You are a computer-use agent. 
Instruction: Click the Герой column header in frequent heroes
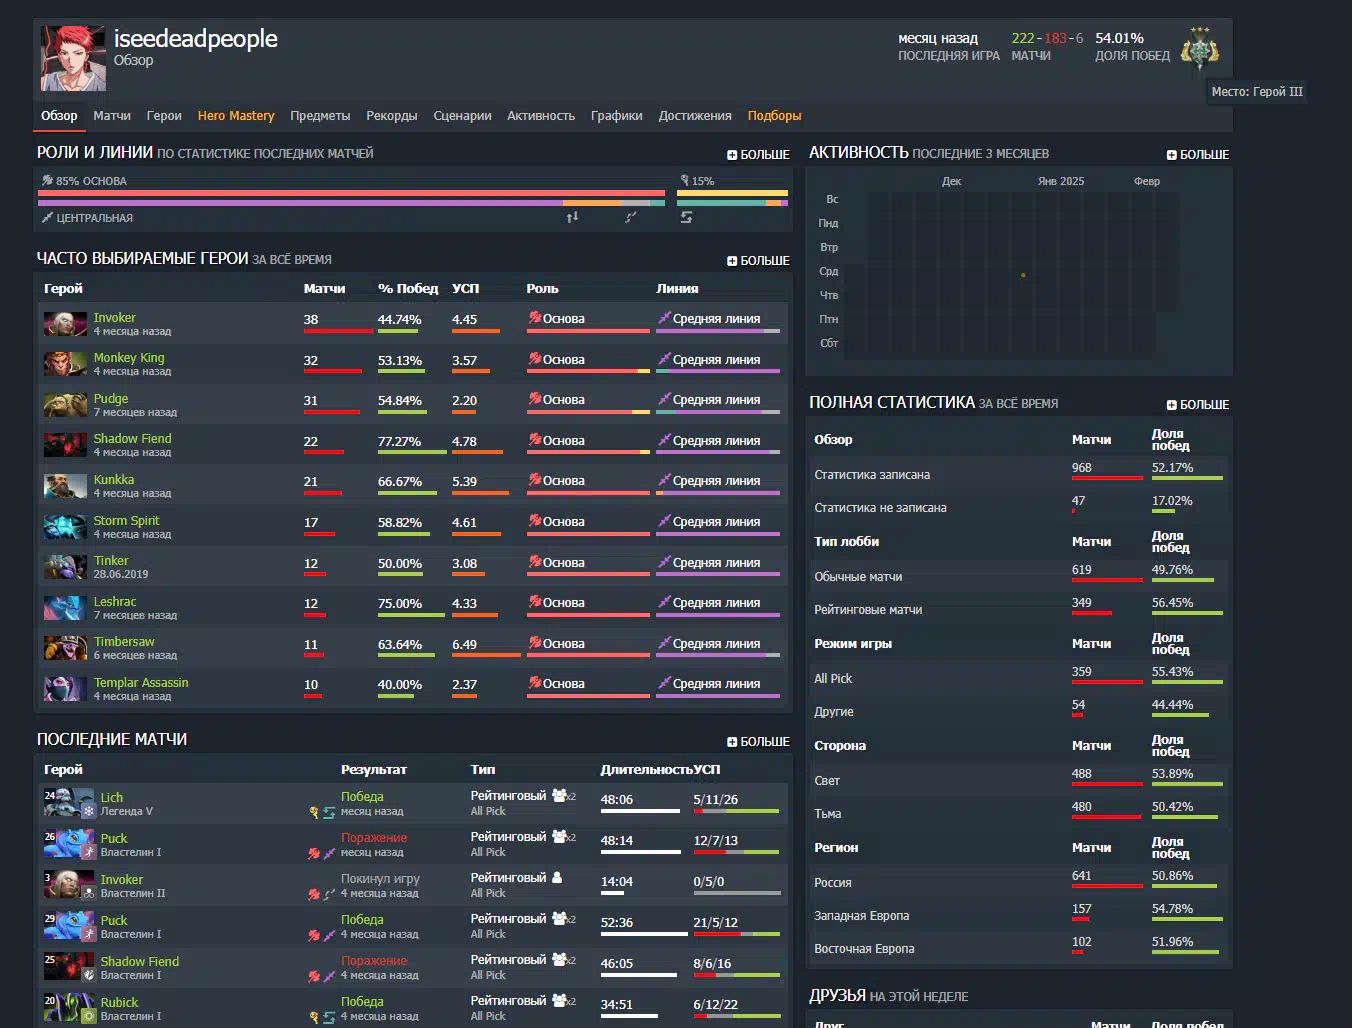[63, 289]
